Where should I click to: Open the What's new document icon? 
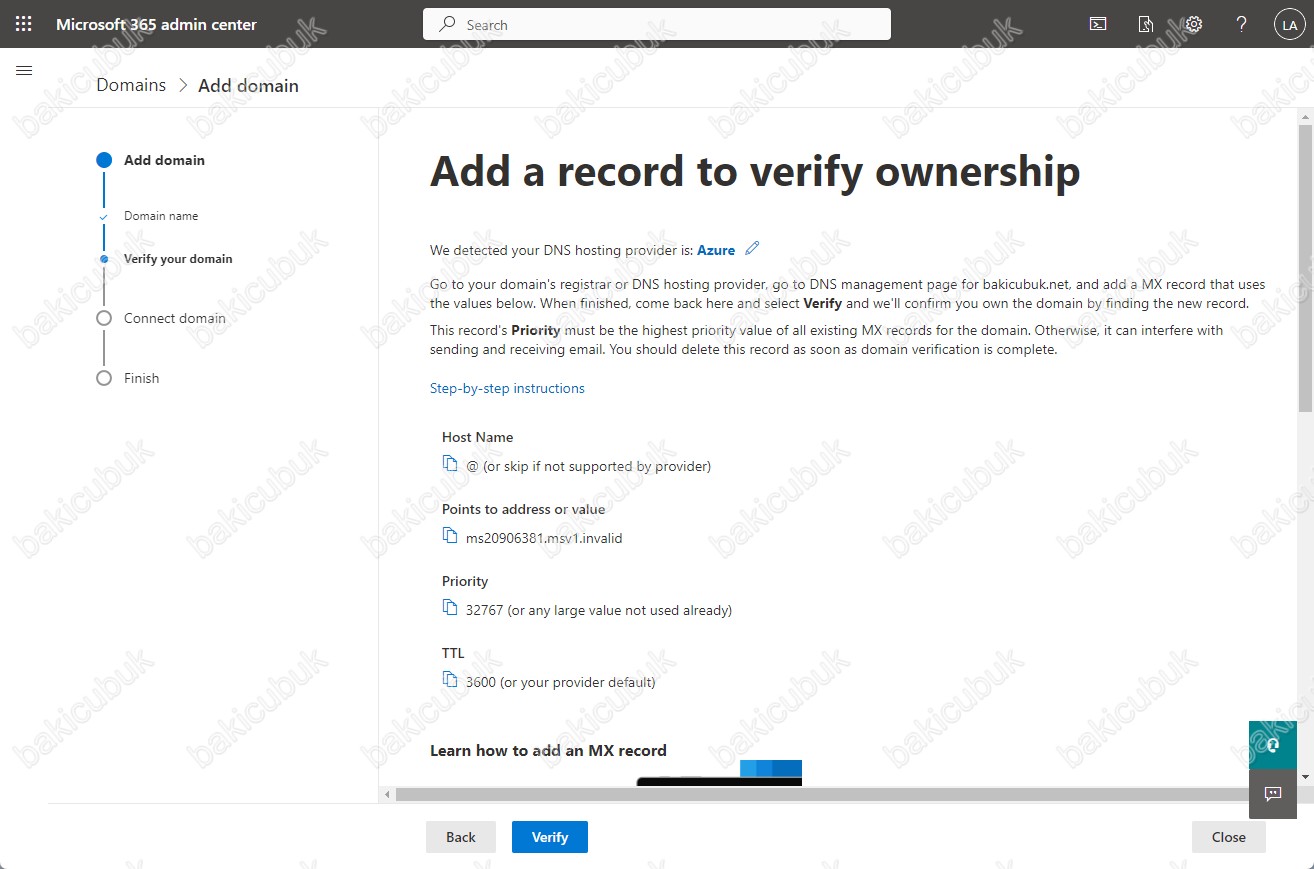pyautogui.click(x=1146, y=24)
